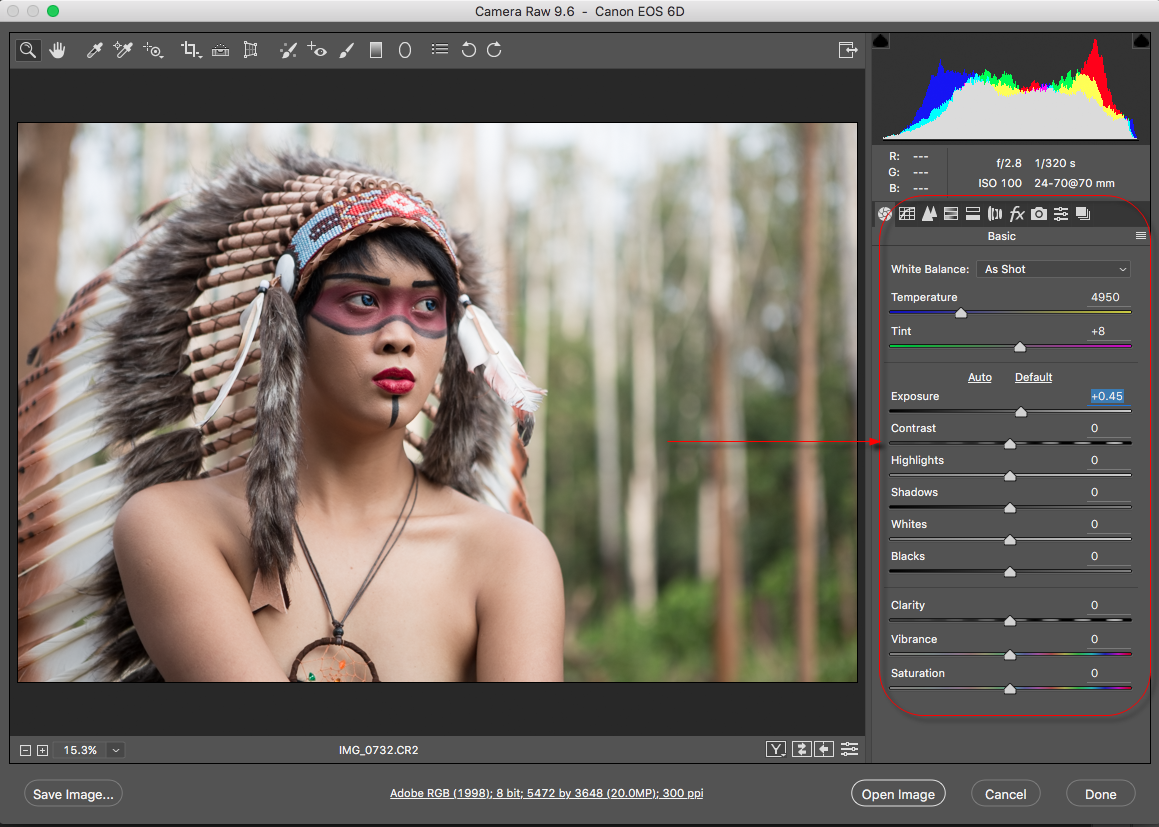Pick the Hand tool
This screenshot has width=1159, height=827.
57,50
